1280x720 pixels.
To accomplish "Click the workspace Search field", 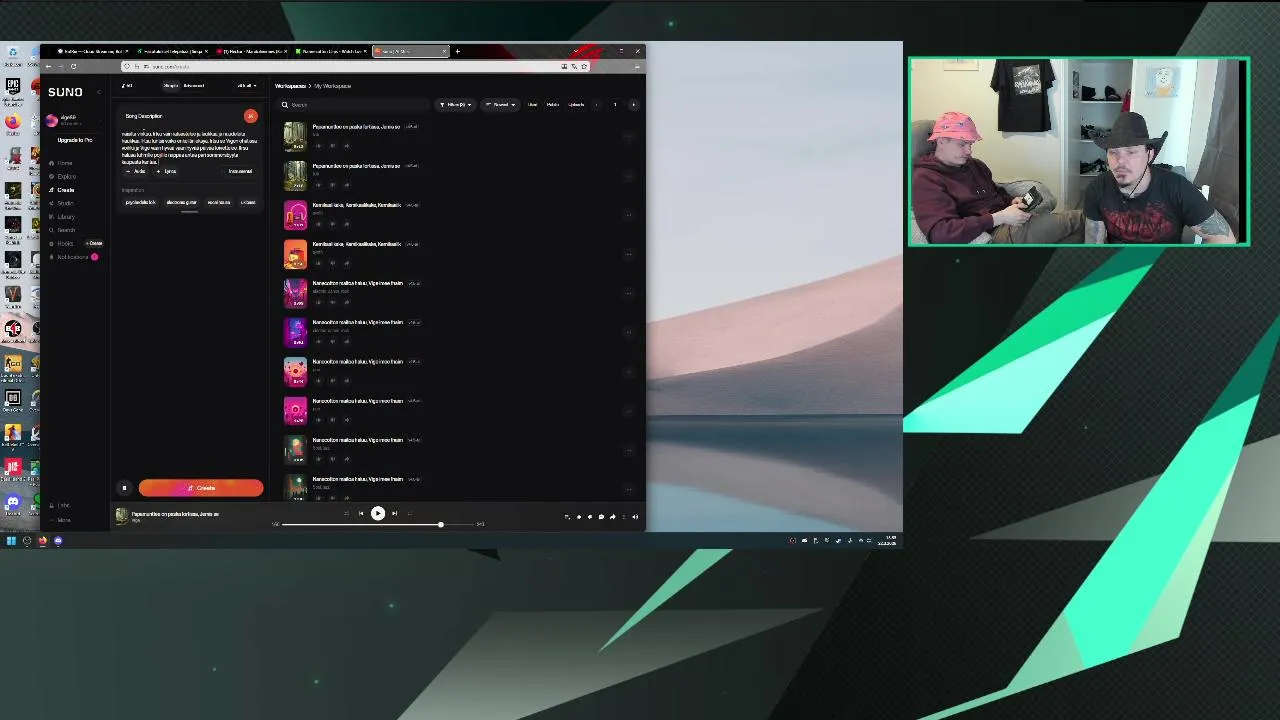I will (354, 105).
